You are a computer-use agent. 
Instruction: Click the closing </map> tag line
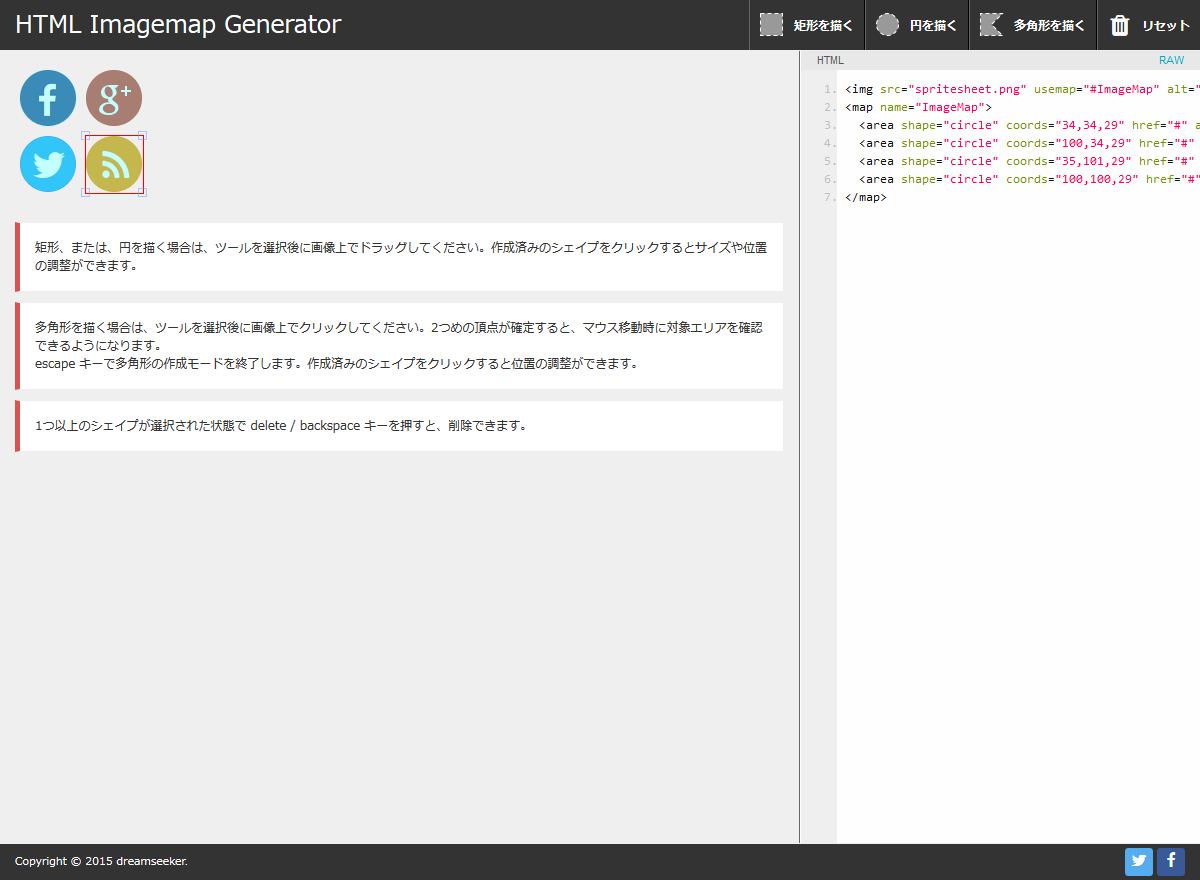click(866, 197)
